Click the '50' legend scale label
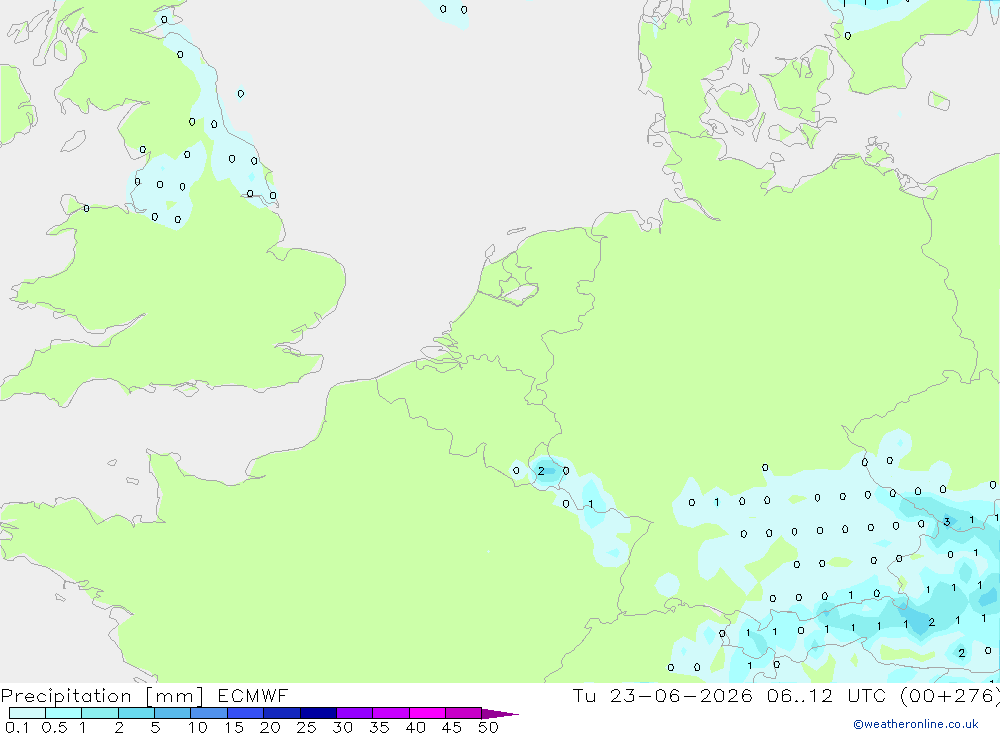Image resolution: width=1000 pixels, height=733 pixels. [489, 727]
